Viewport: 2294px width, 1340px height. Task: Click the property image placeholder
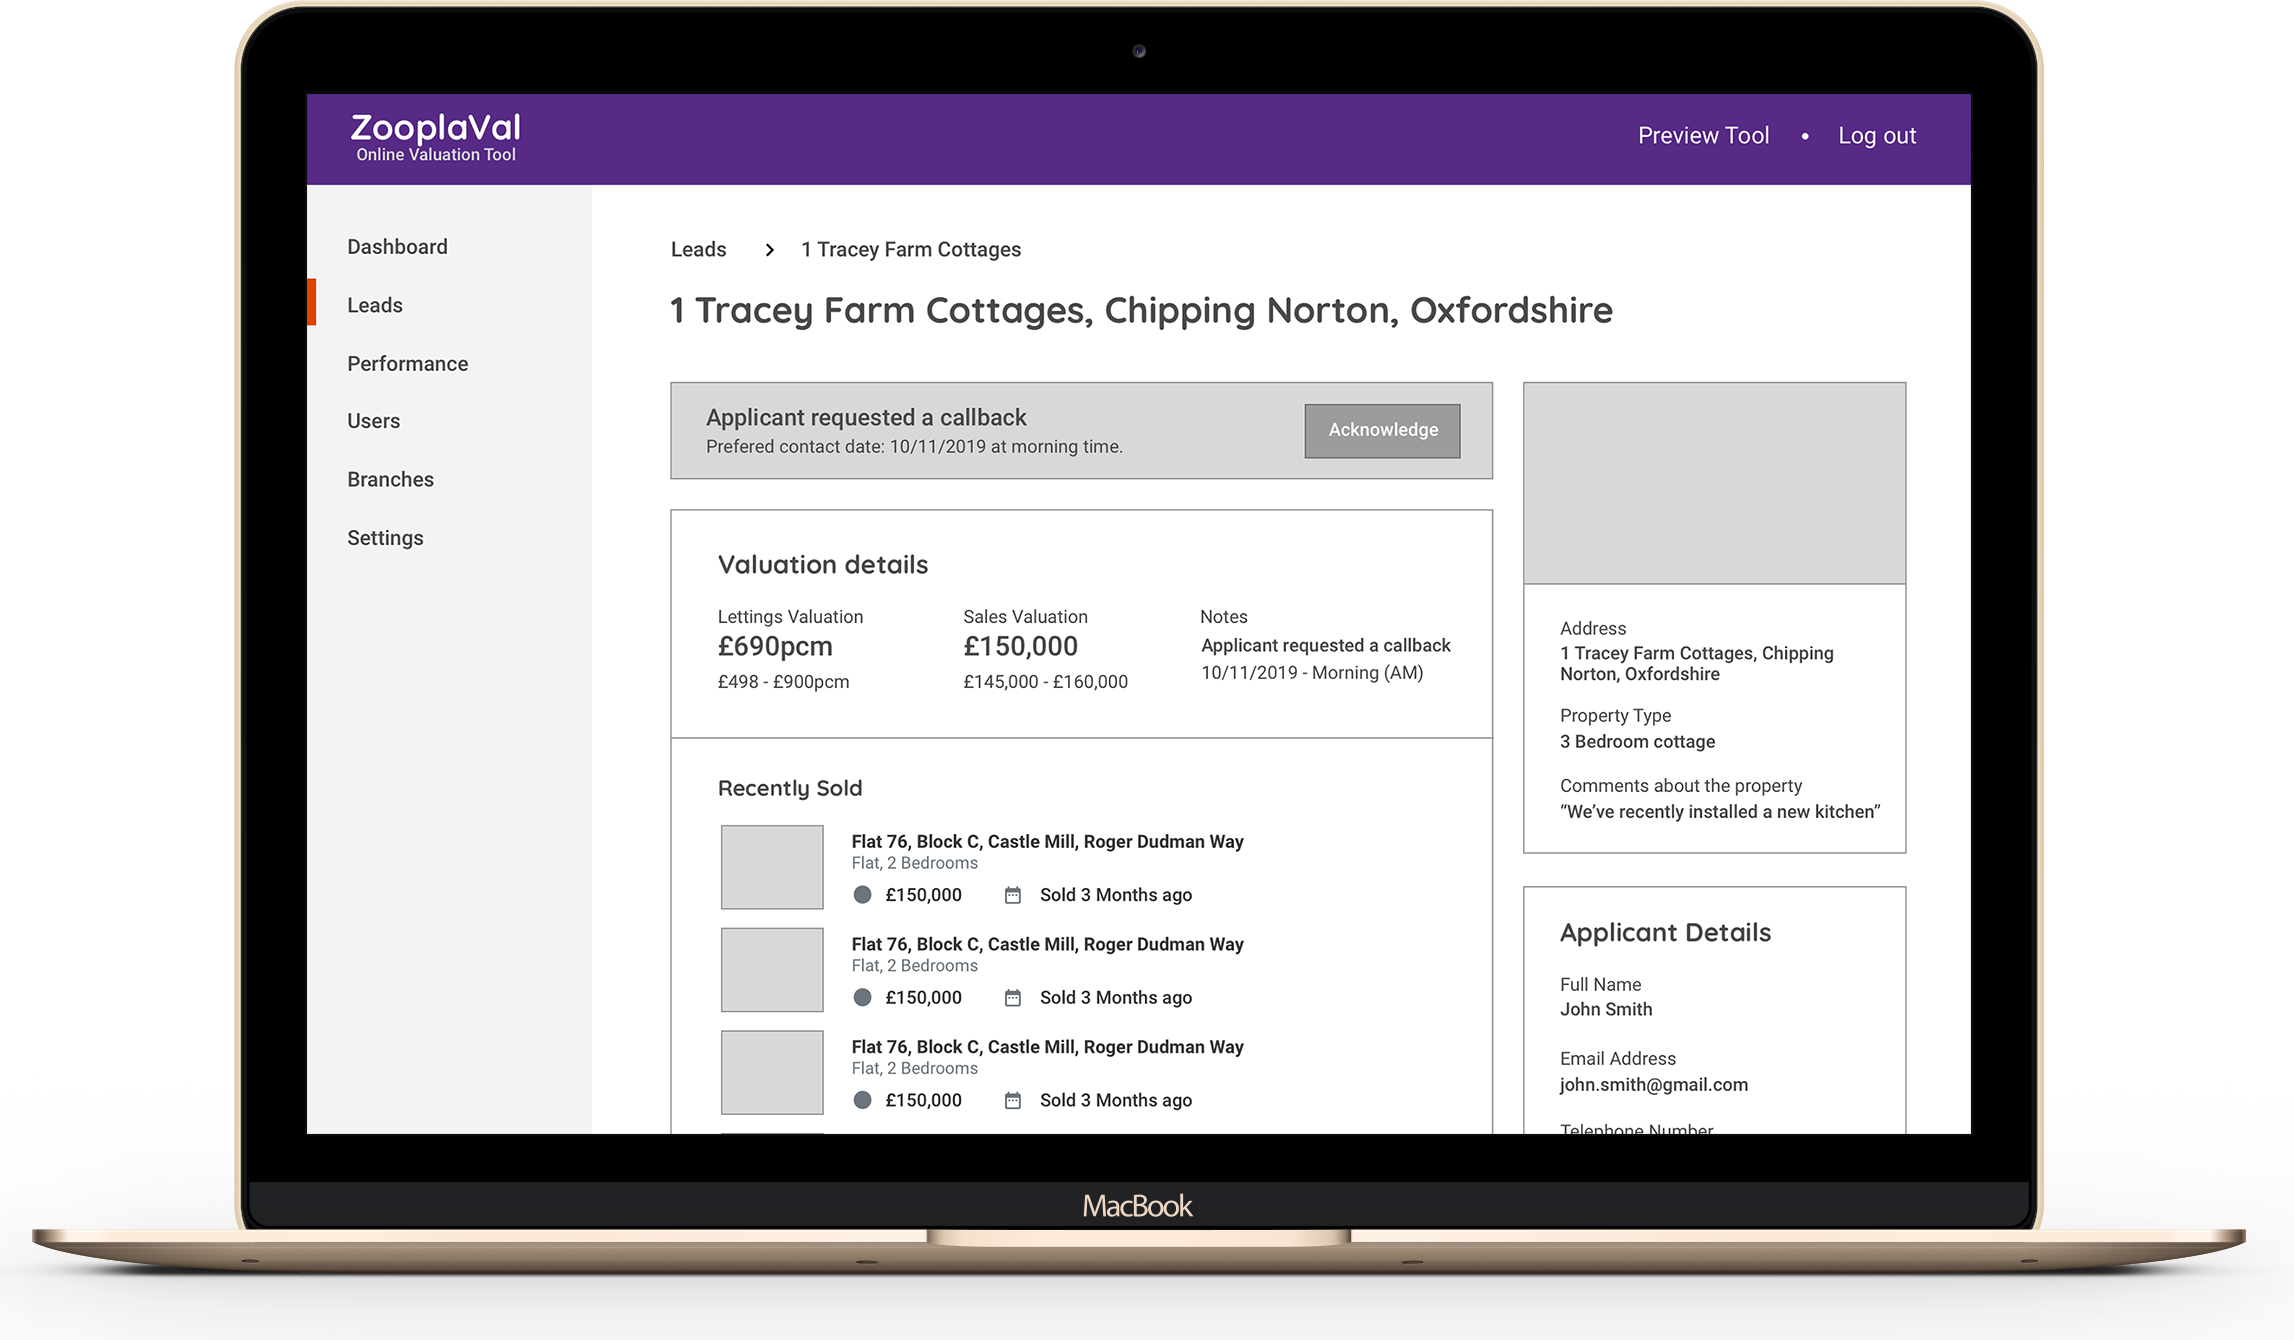pyautogui.click(x=1714, y=483)
